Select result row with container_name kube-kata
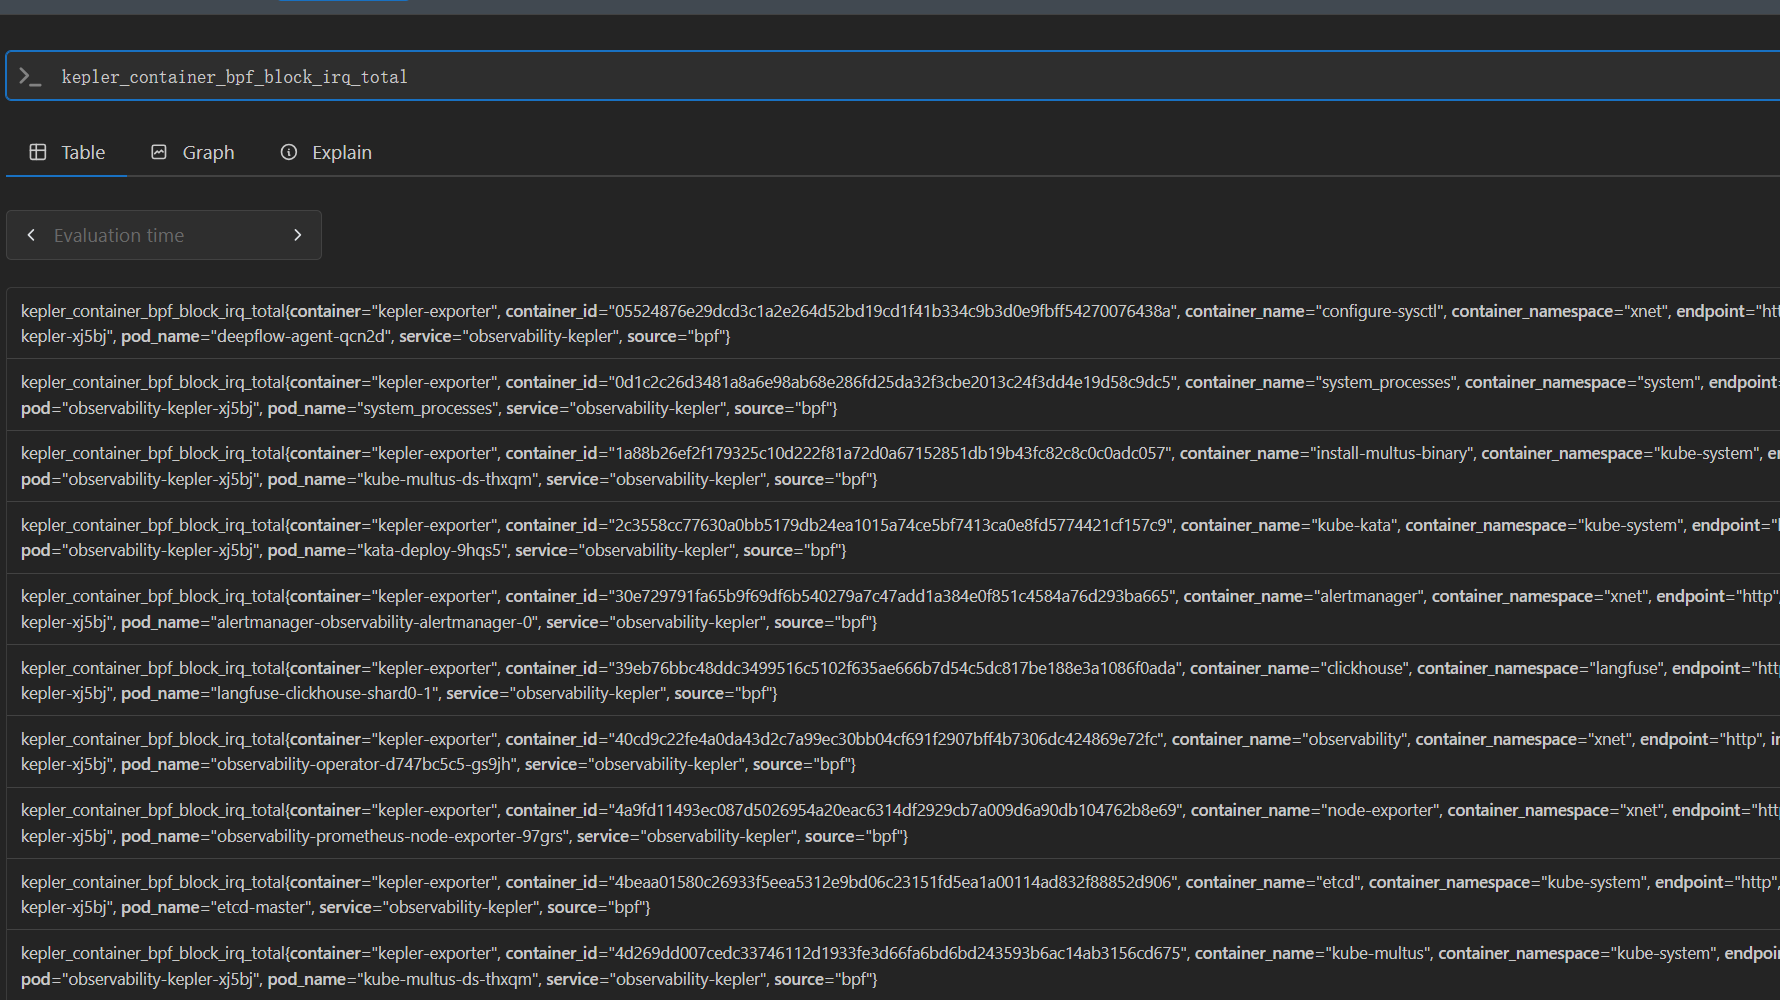The height and width of the screenshot is (1000, 1780). (893, 537)
